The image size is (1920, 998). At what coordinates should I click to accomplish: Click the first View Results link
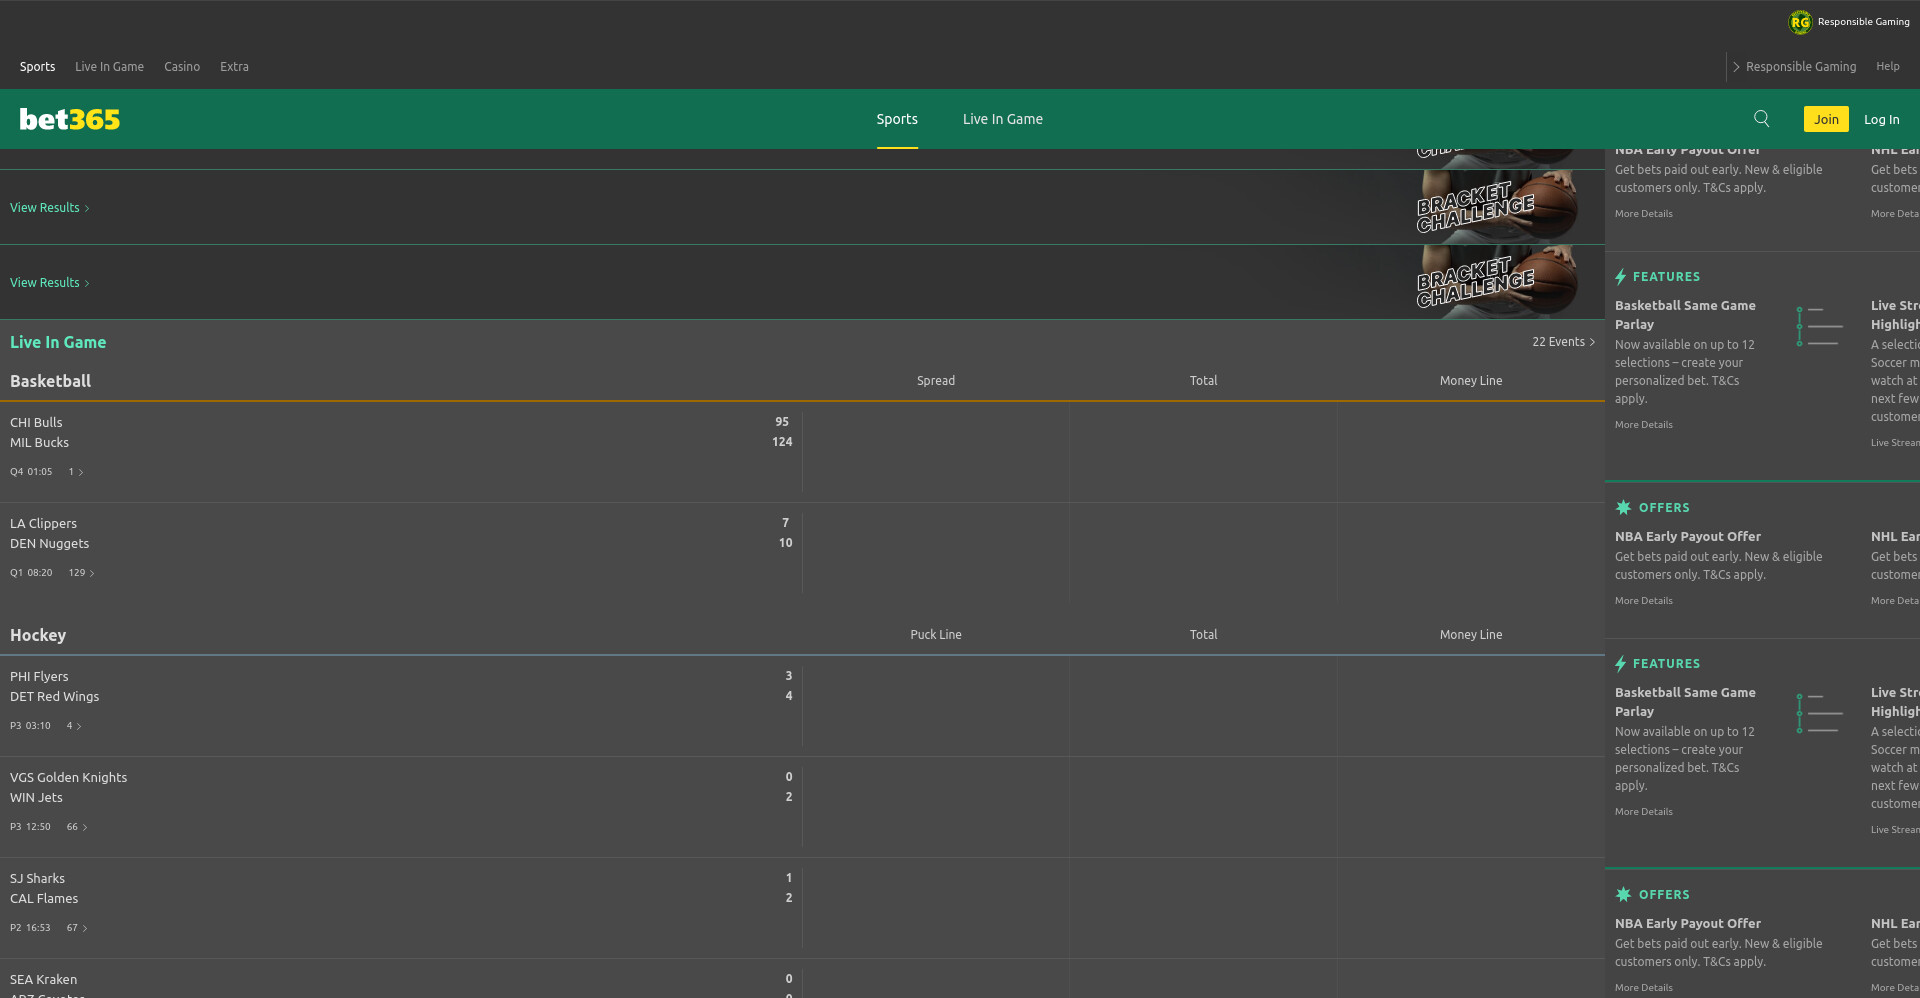50,208
